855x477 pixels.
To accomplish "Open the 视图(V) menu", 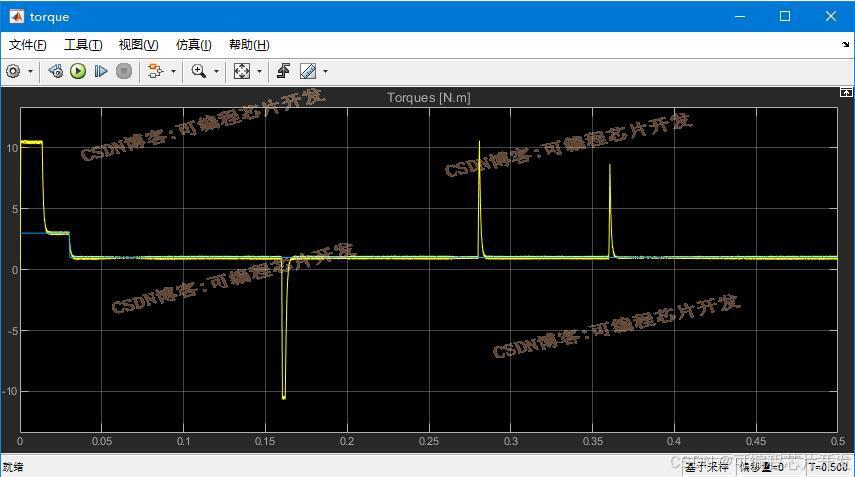I will 138,45.
